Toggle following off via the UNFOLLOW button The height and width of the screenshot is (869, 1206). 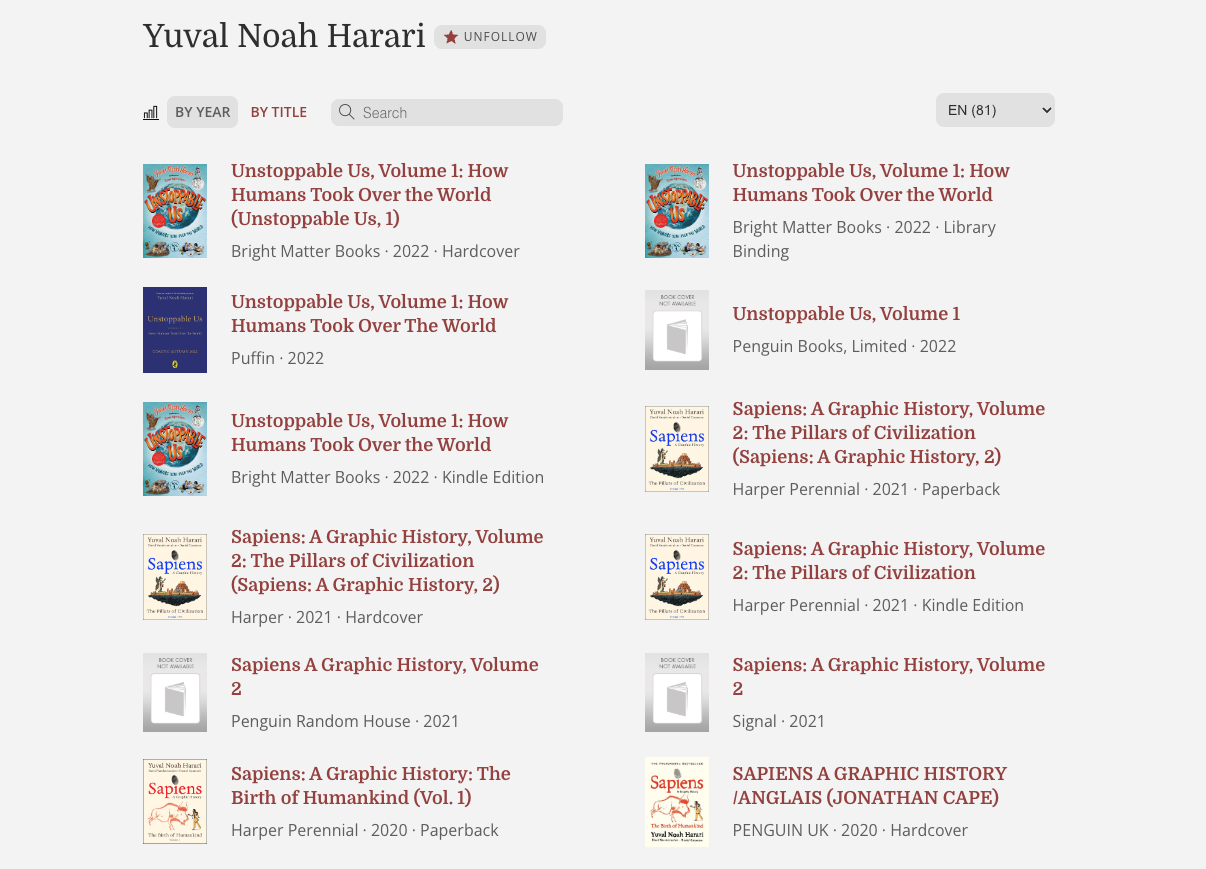(490, 36)
